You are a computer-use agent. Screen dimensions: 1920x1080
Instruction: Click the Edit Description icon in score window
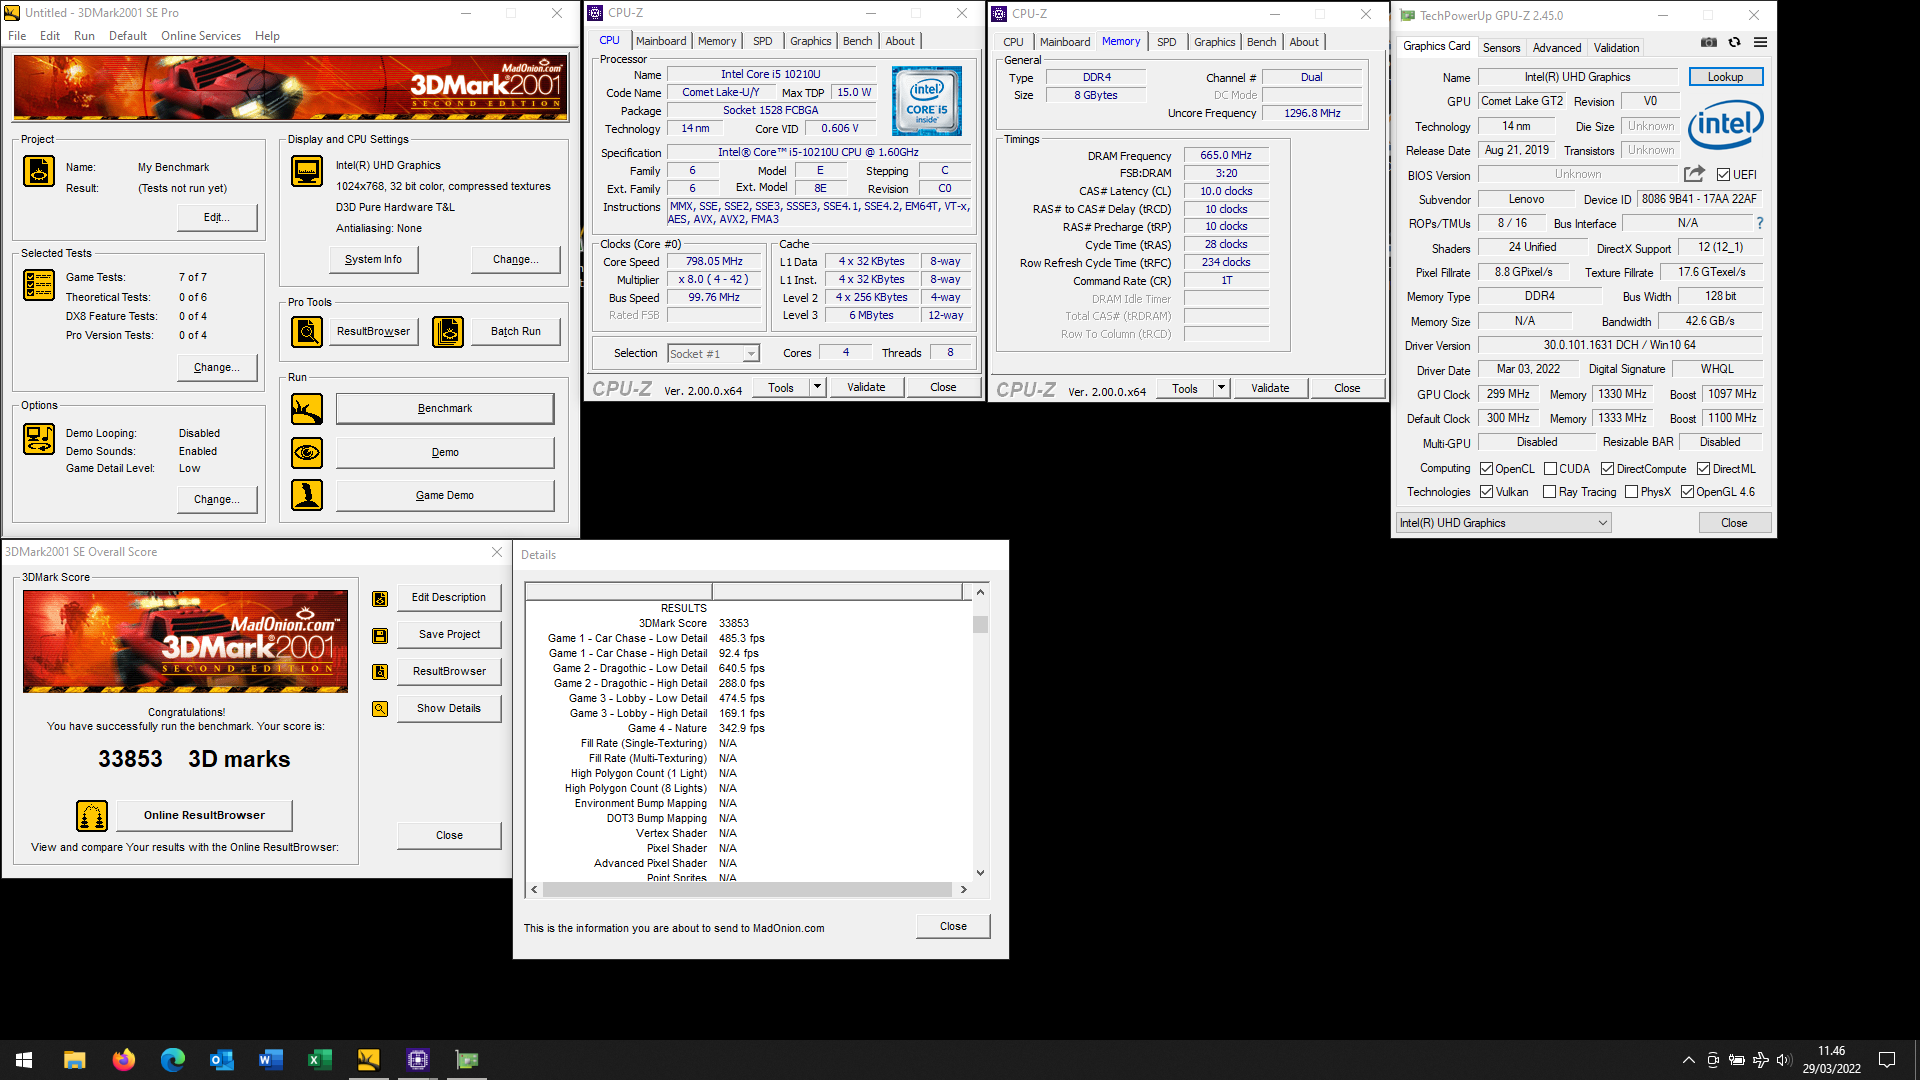click(x=380, y=599)
